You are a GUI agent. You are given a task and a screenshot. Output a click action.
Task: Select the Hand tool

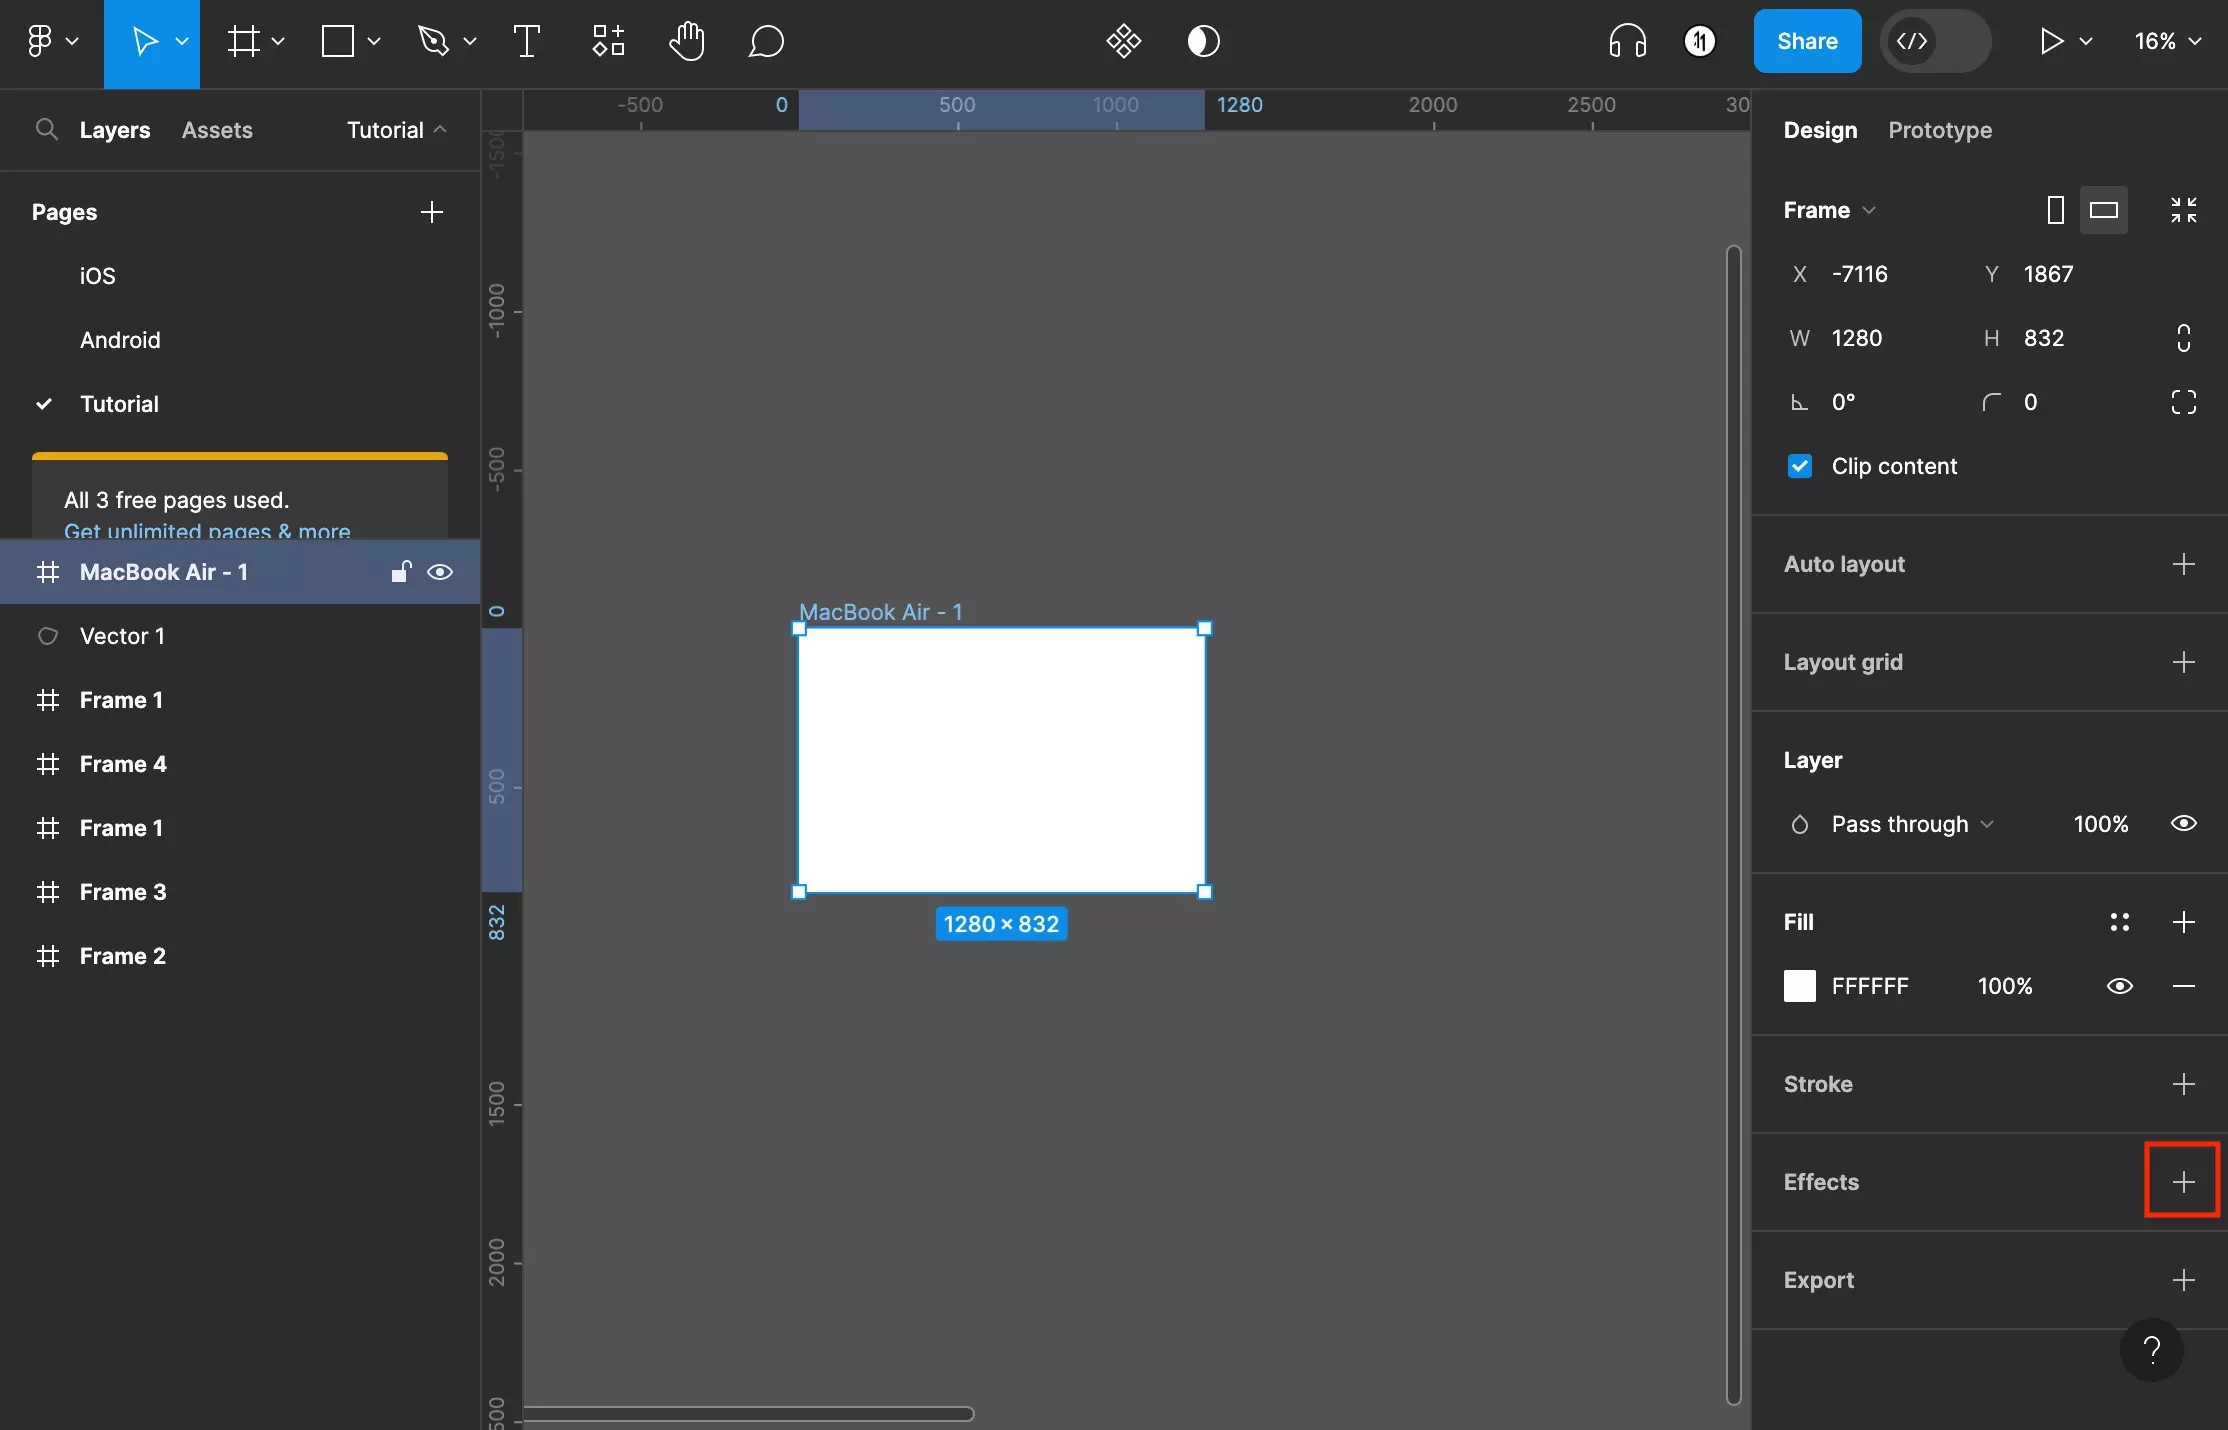pos(685,41)
